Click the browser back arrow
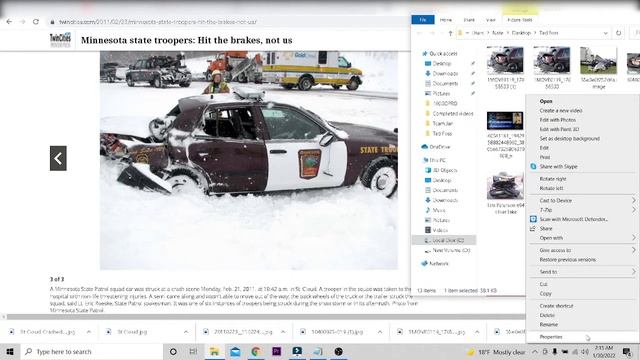Screen dimensions: 640x360 point(9,22)
